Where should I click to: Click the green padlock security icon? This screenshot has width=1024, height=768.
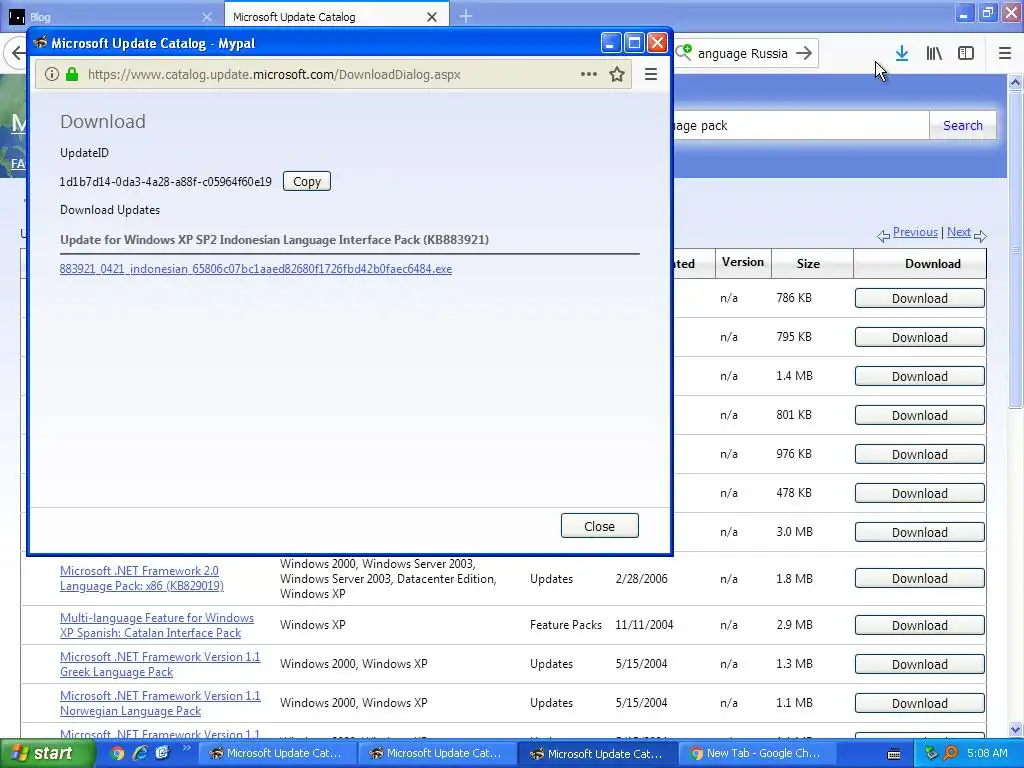pos(72,74)
